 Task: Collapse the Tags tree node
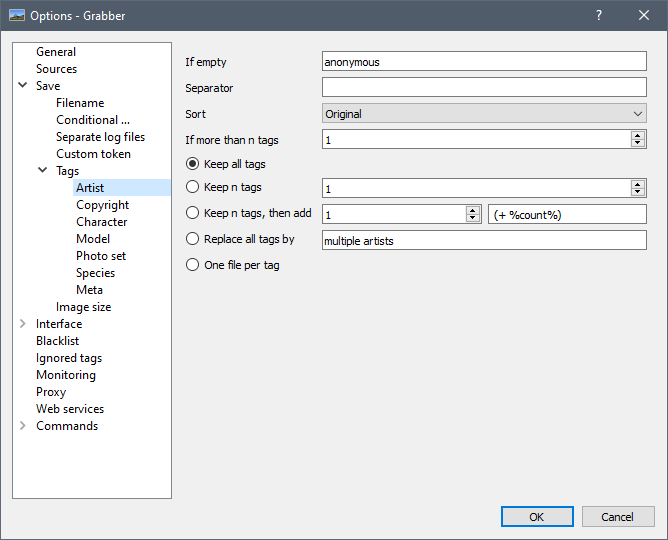coord(43,170)
